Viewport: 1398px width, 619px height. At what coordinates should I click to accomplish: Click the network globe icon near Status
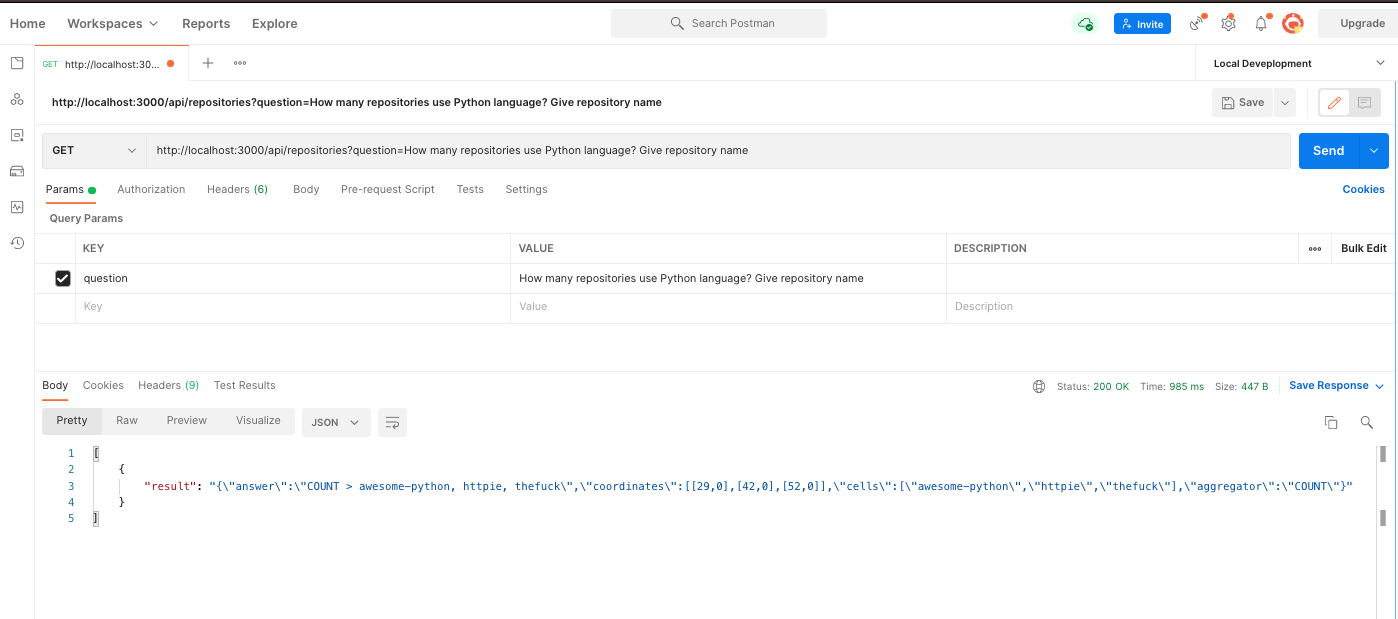click(x=1039, y=386)
